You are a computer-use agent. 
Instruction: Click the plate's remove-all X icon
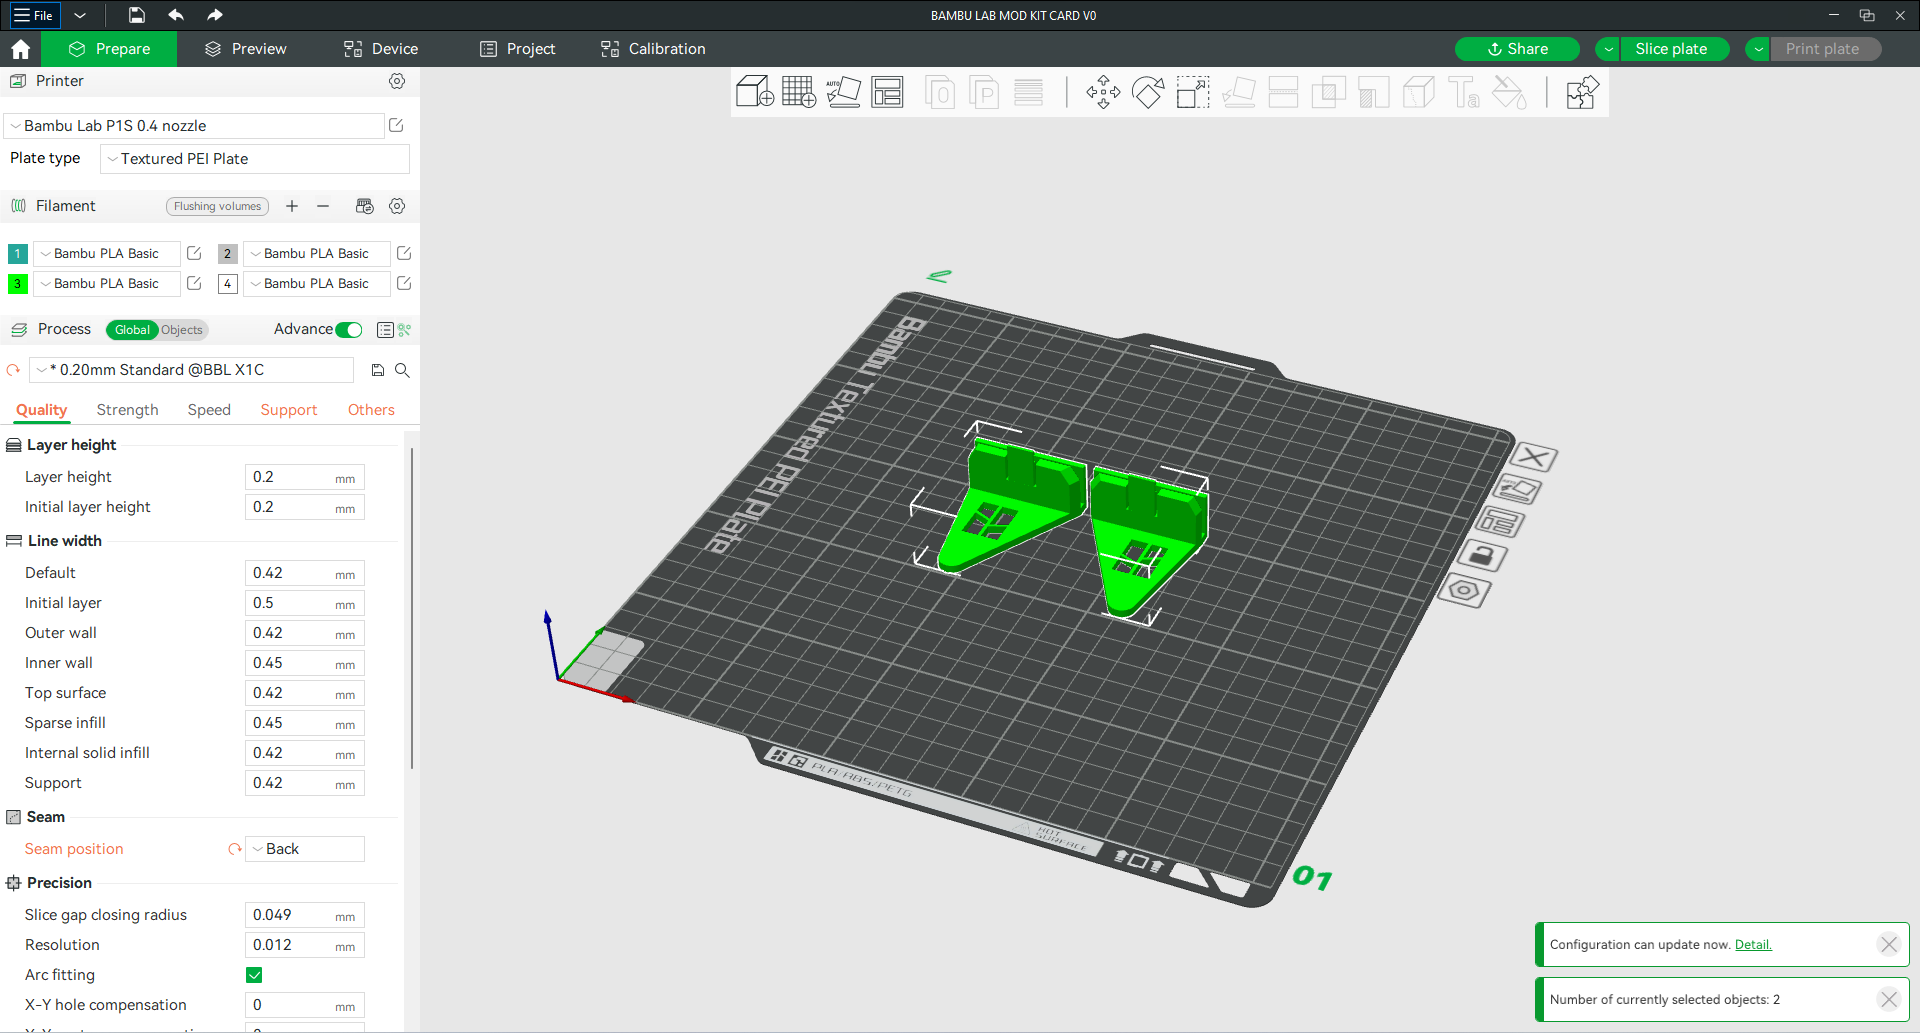coord(1534,458)
